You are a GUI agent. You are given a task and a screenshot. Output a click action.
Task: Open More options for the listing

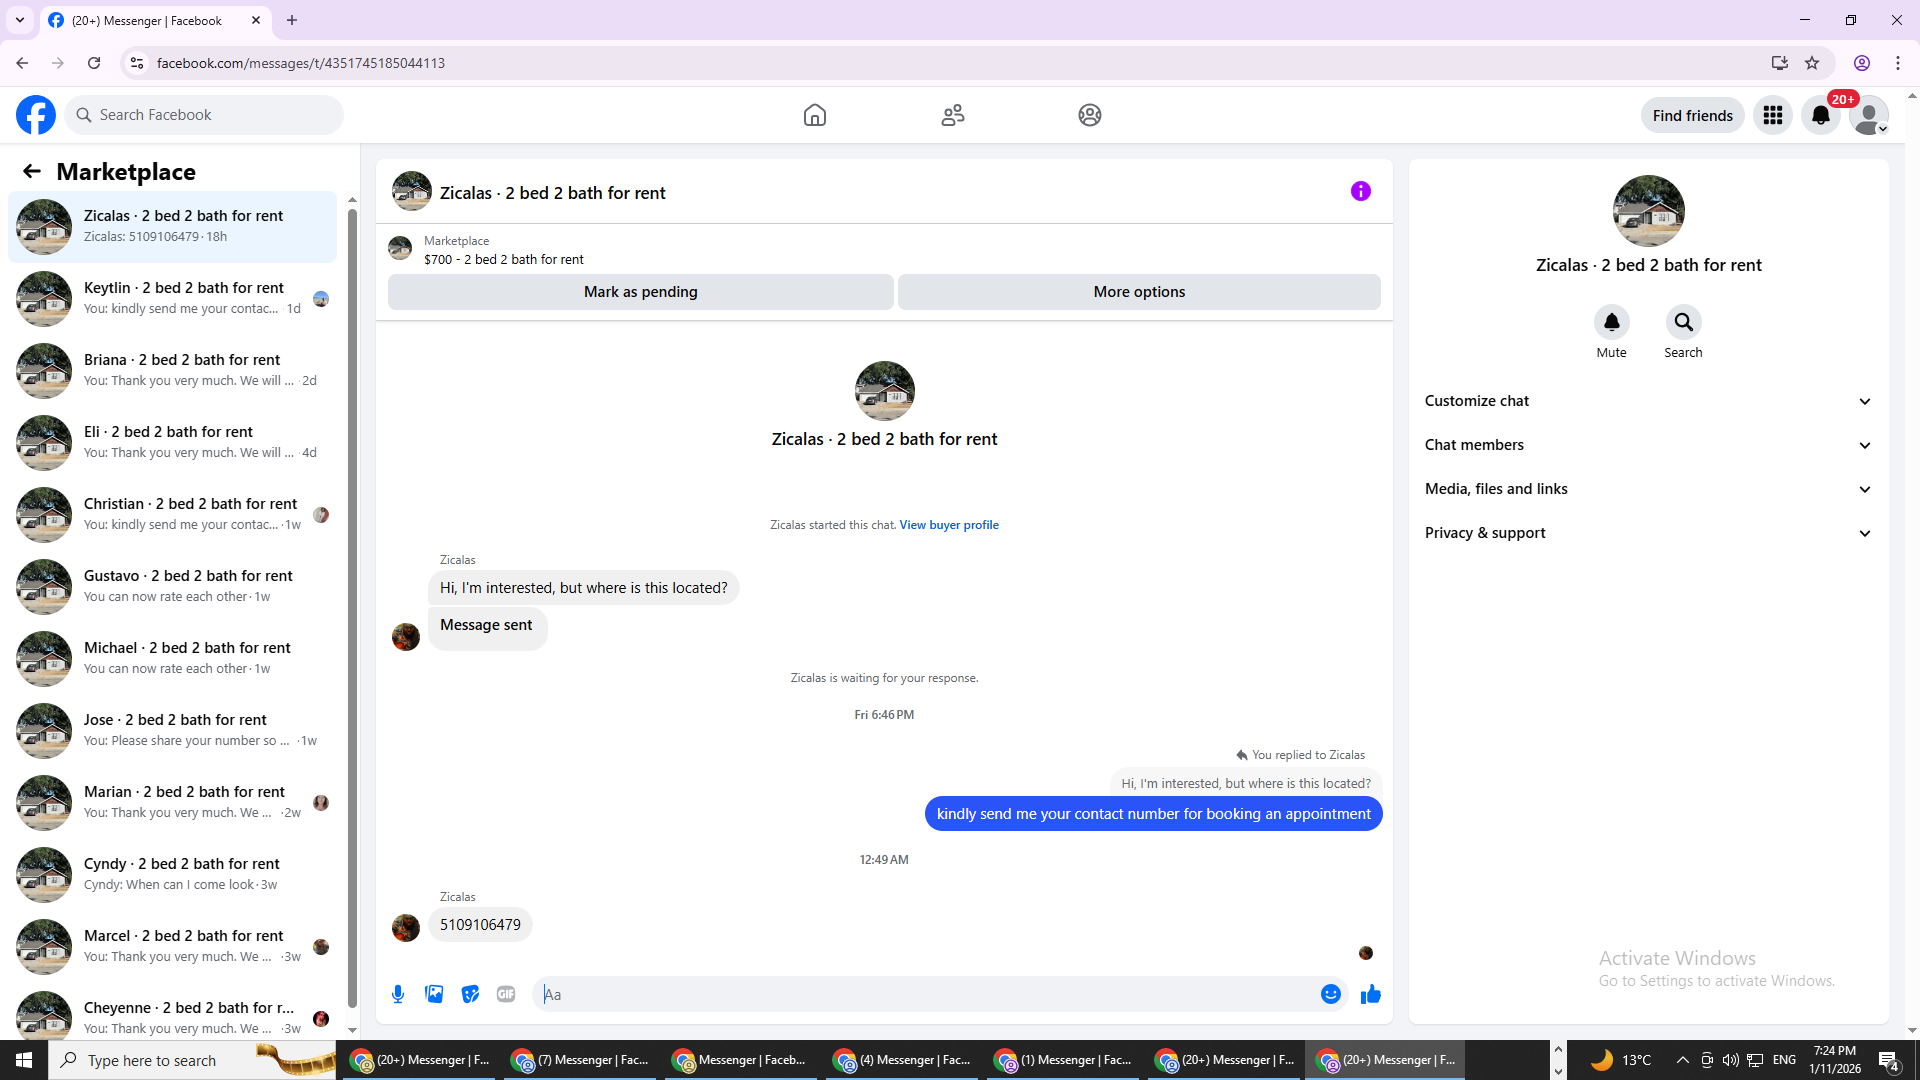coord(1139,292)
